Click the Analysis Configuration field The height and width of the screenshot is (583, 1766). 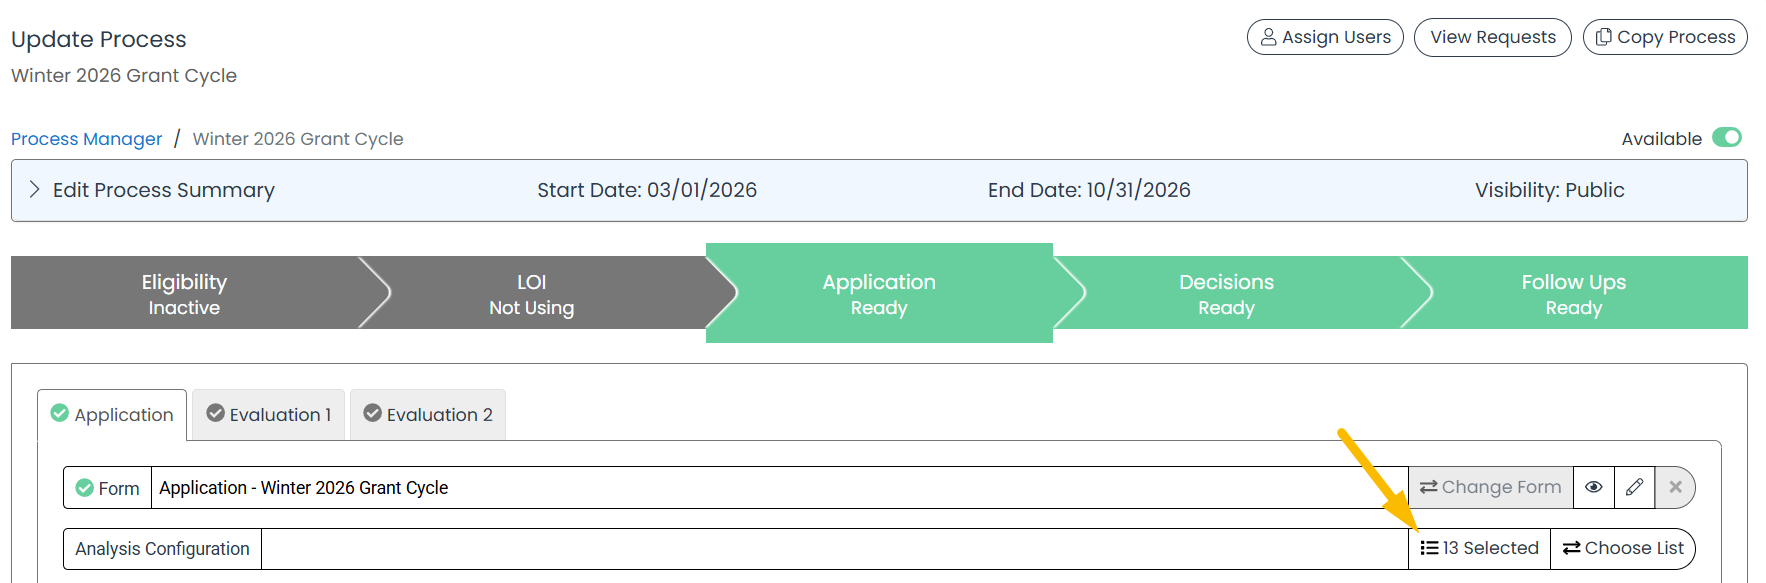click(x=835, y=549)
